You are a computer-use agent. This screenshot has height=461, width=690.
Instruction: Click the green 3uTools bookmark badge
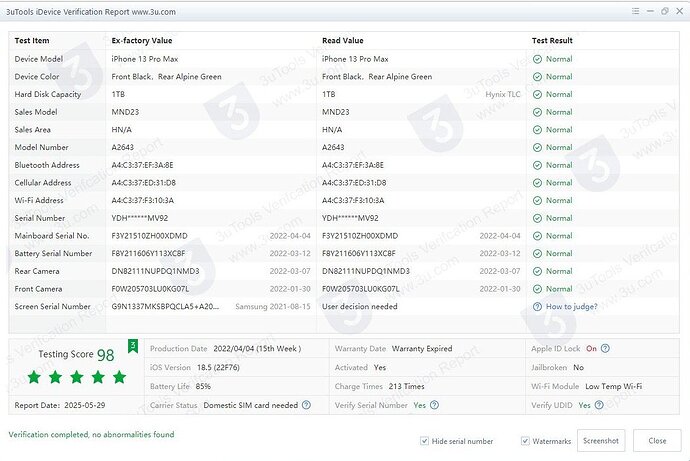point(133,346)
